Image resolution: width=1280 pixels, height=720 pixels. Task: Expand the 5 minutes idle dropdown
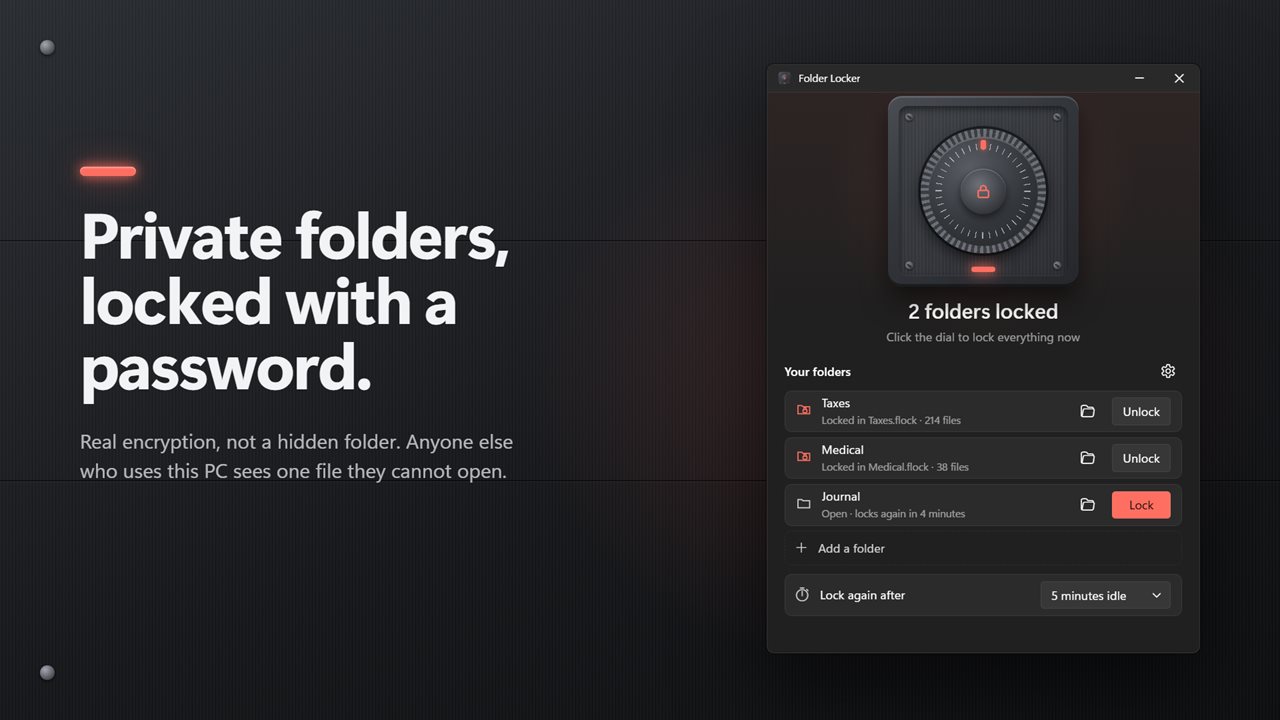tap(1106, 596)
